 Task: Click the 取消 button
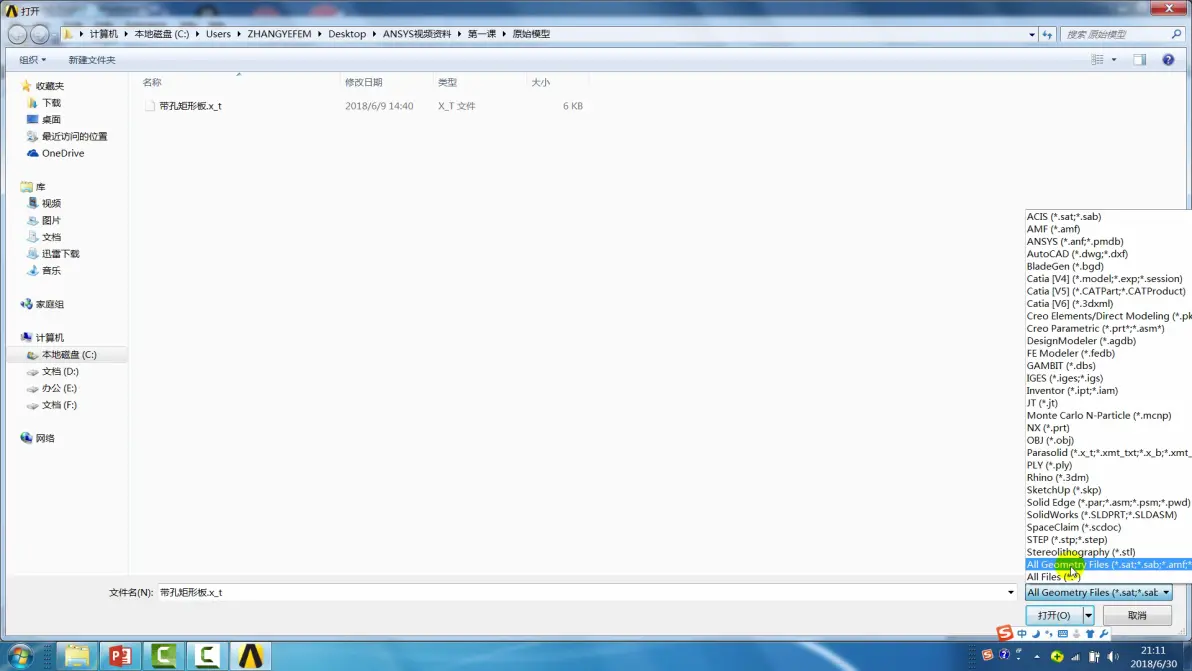(1137, 615)
